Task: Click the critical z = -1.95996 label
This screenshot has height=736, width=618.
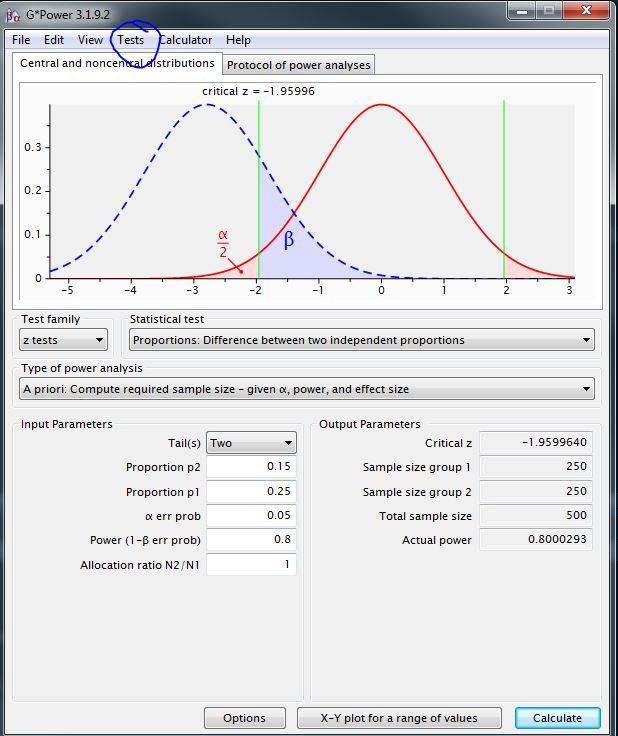Action: point(258,91)
